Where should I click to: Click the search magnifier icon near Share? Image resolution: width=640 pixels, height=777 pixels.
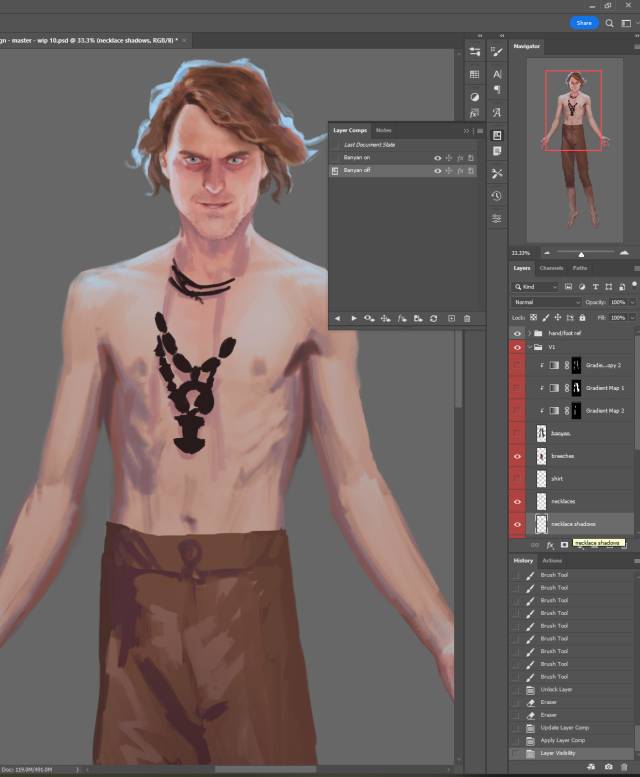tap(609, 22)
